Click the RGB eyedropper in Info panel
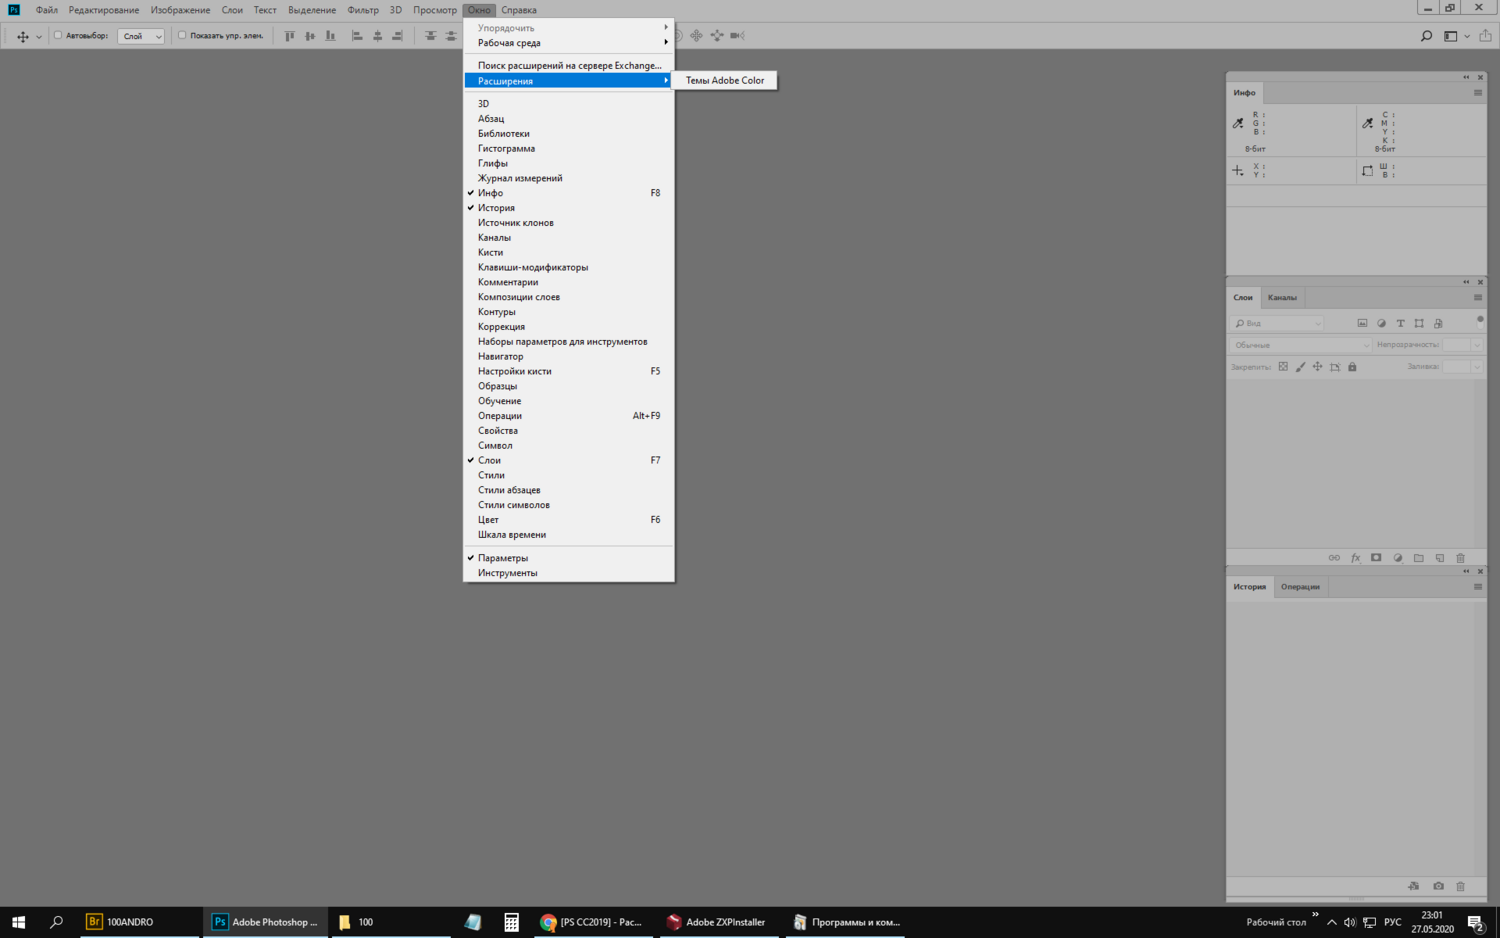Screen dimensions: 1500x938 (1238, 123)
